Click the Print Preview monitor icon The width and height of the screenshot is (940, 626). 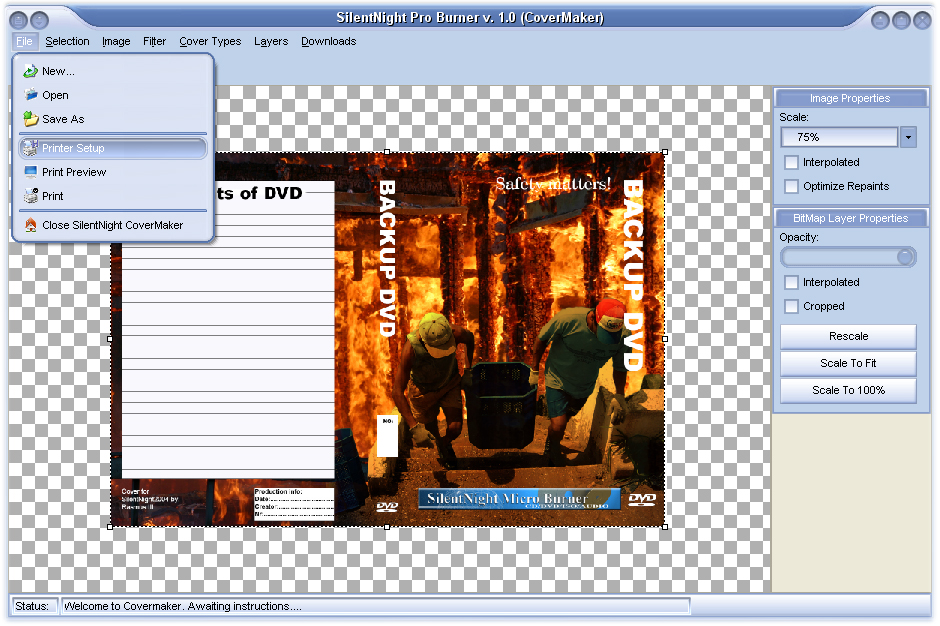click(31, 172)
